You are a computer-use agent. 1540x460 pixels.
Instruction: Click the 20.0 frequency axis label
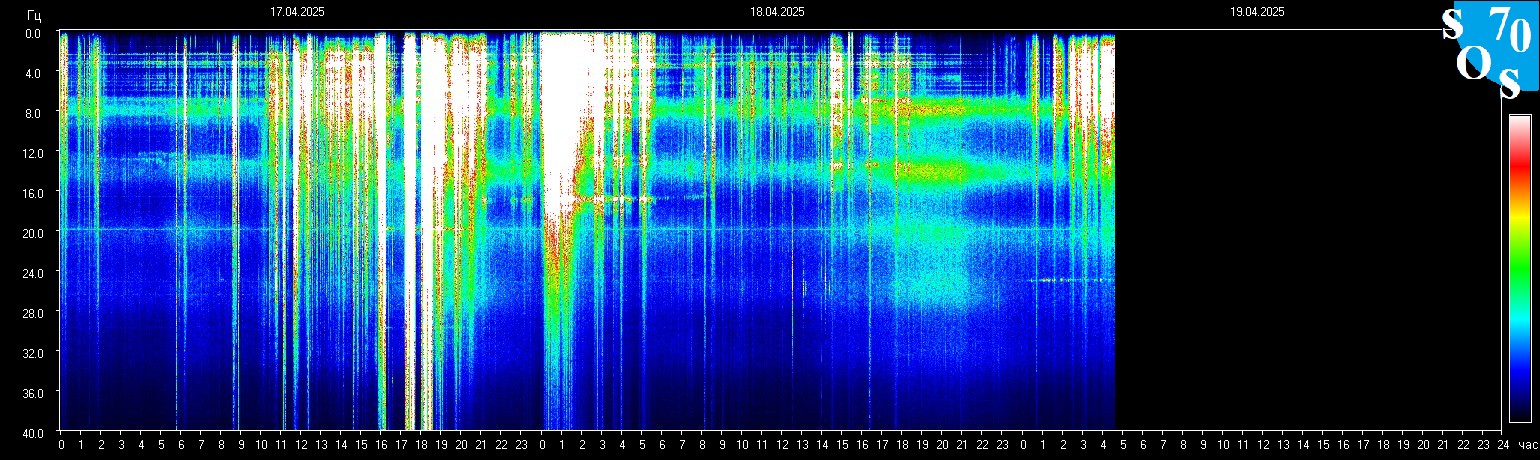[32, 233]
